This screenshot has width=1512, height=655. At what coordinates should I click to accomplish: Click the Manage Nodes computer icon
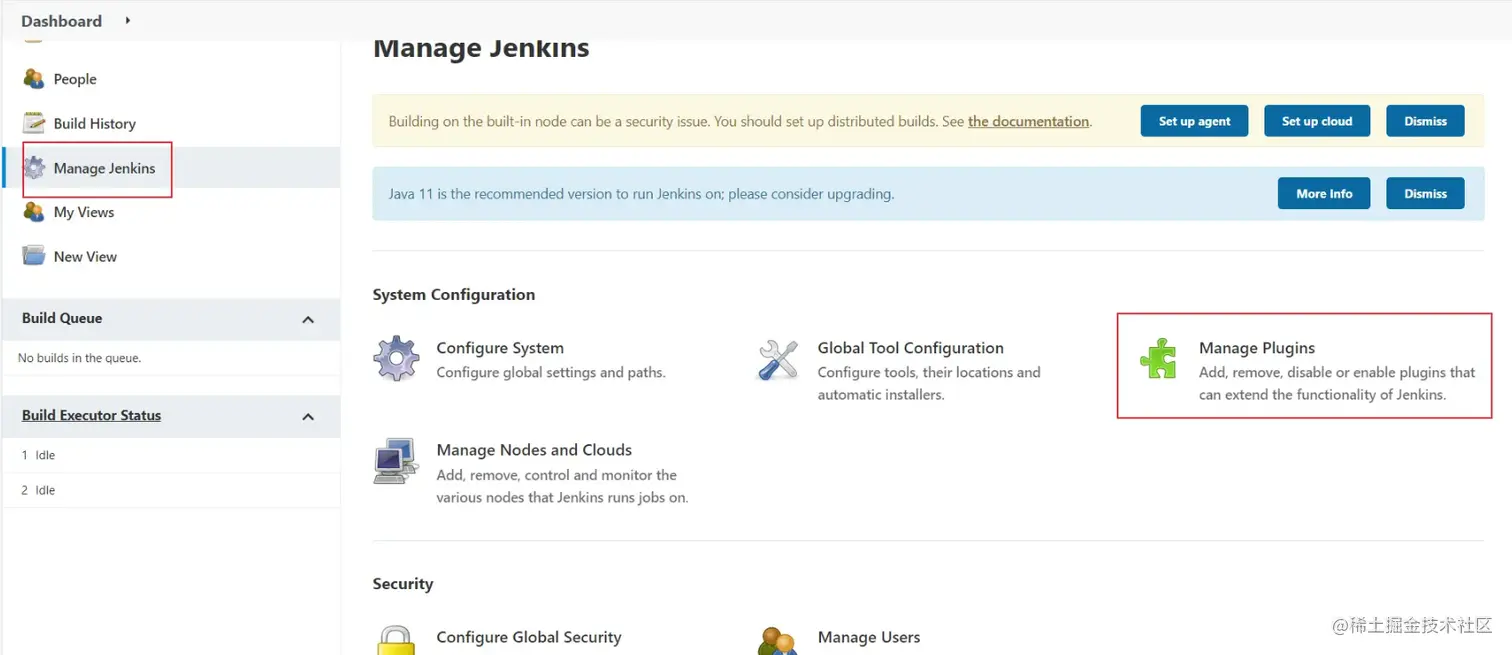click(x=396, y=461)
